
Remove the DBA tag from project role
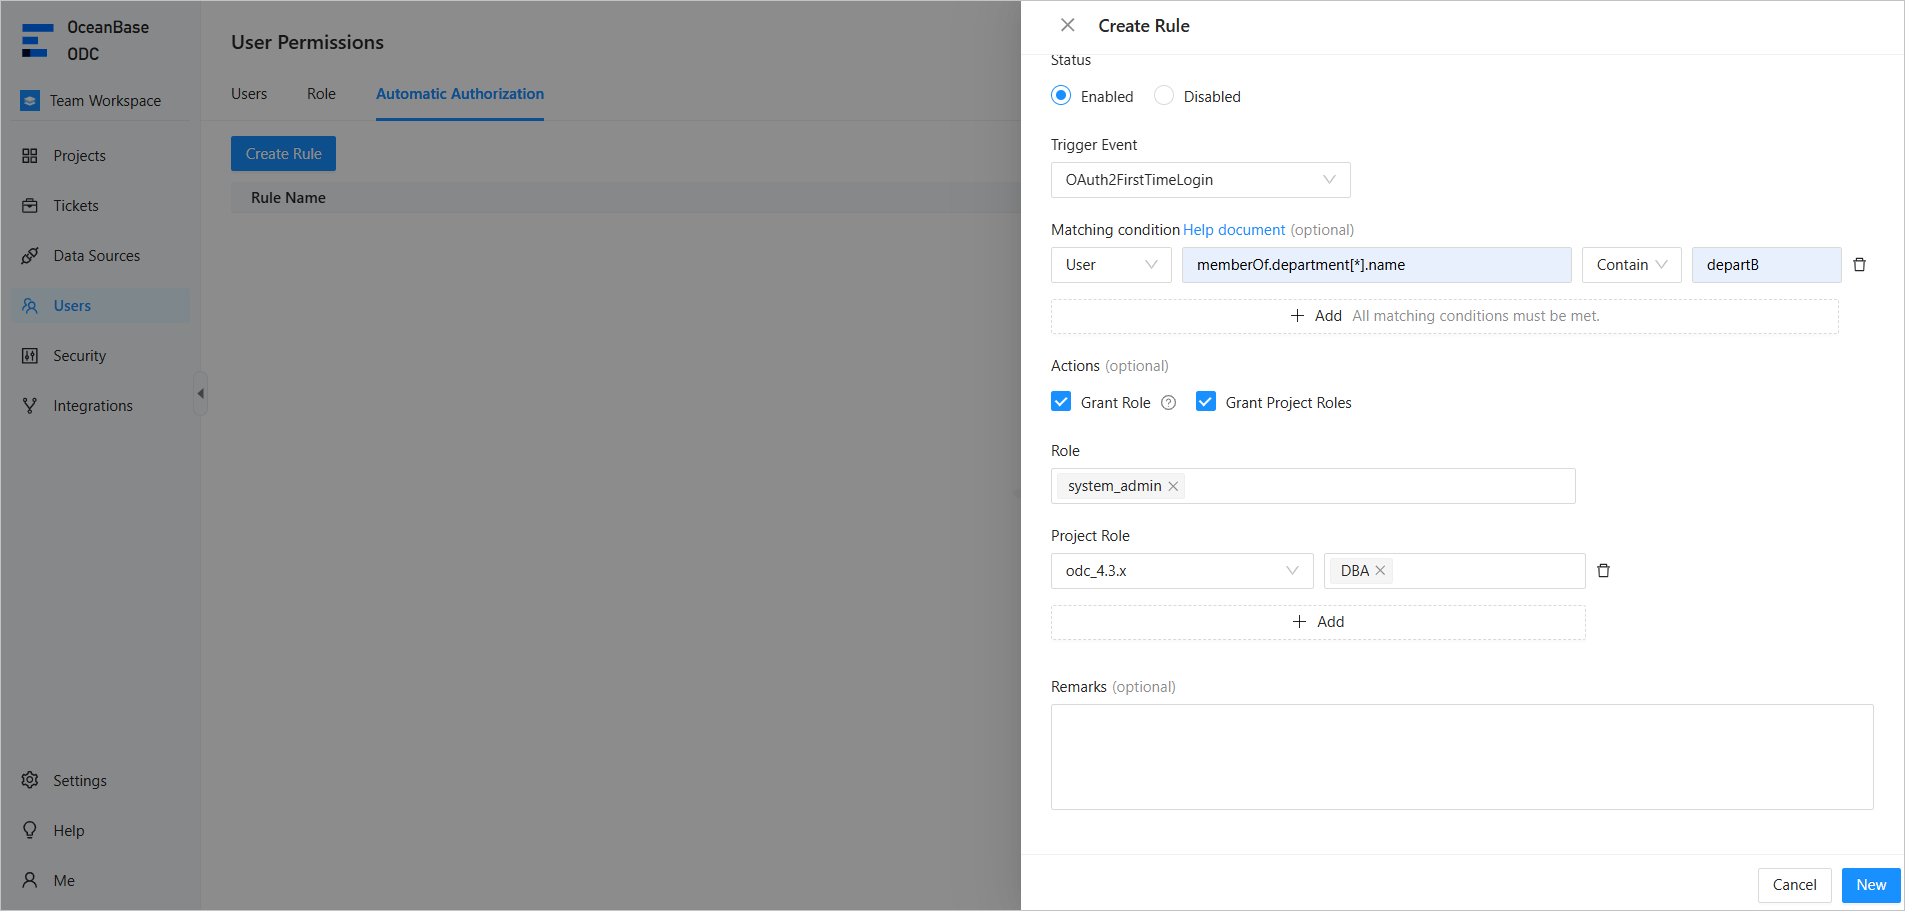[x=1380, y=571]
